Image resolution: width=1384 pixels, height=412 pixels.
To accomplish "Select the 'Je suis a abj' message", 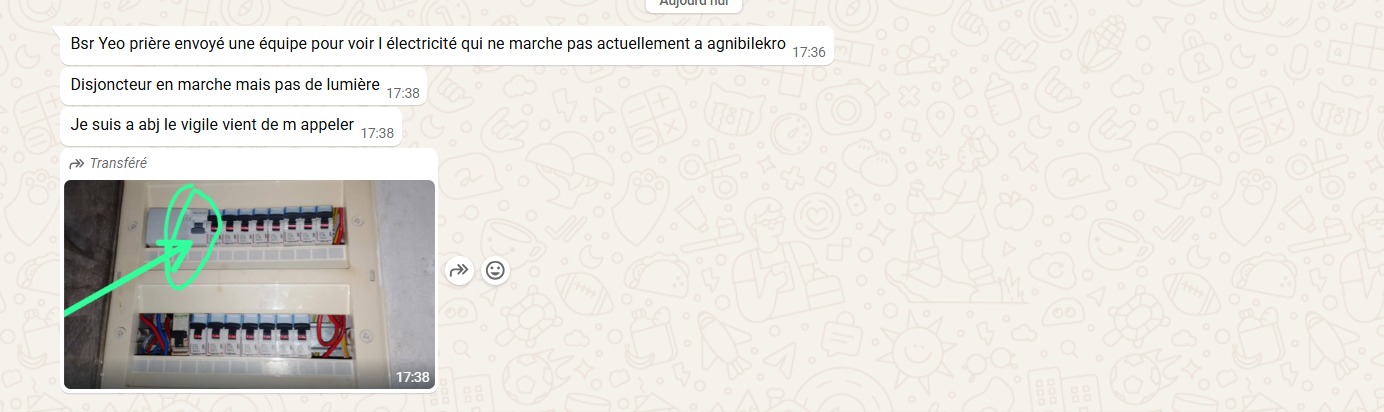I will (x=231, y=127).
